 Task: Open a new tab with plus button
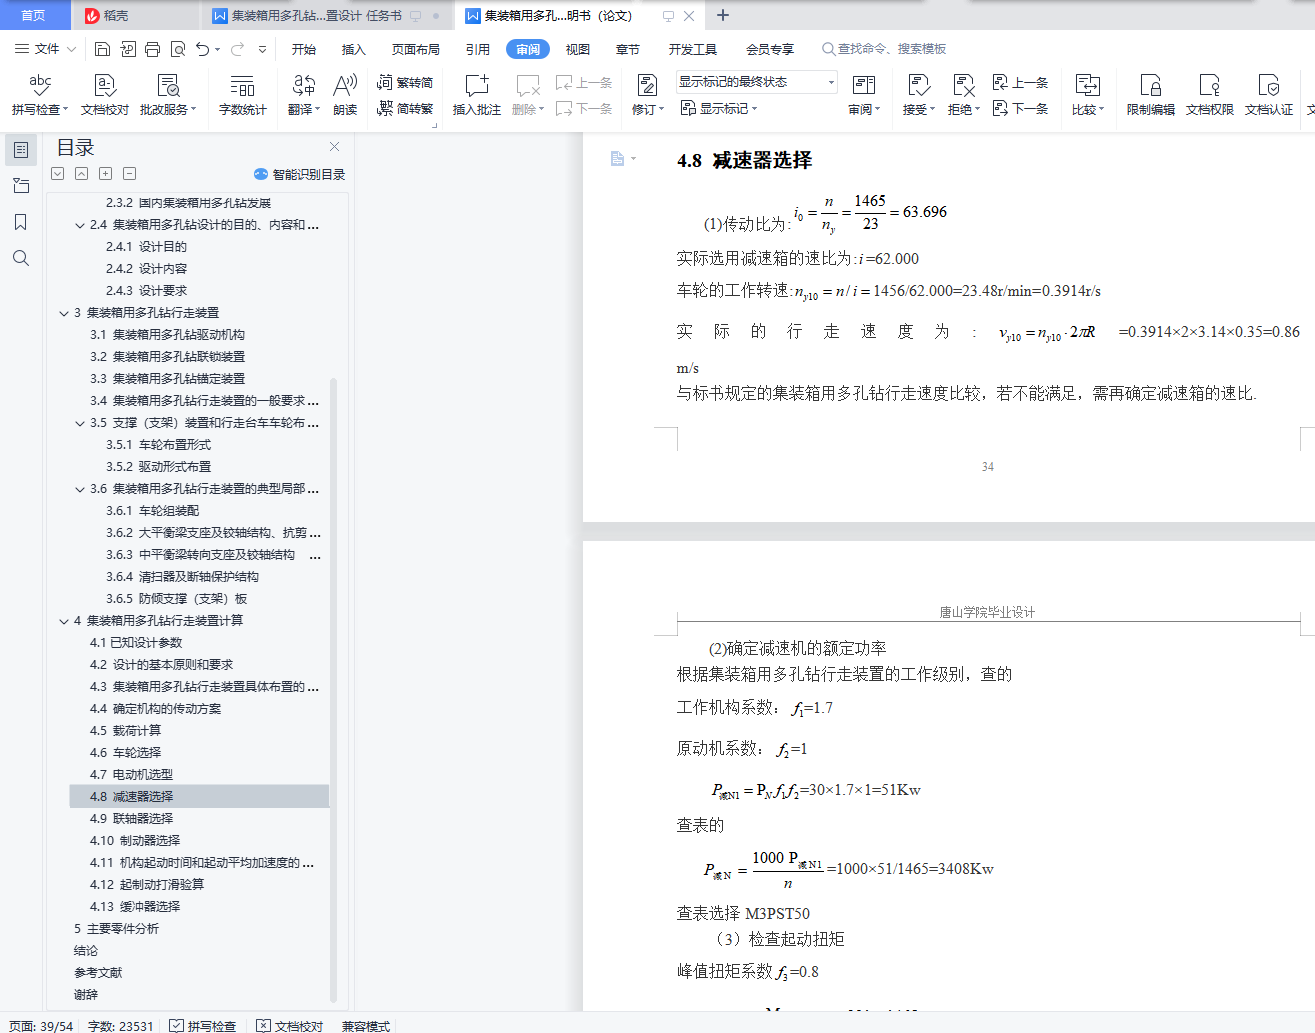pos(723,15)
